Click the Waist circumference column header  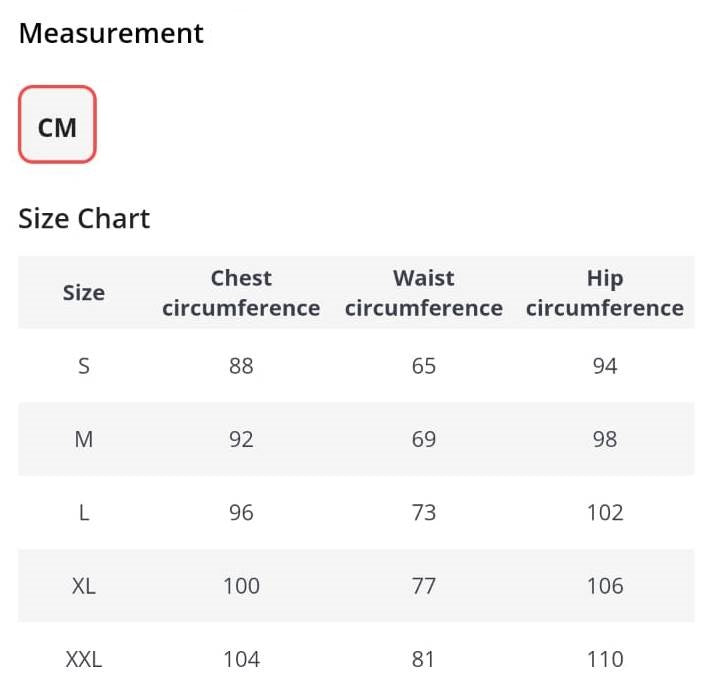tap(424, 293)
